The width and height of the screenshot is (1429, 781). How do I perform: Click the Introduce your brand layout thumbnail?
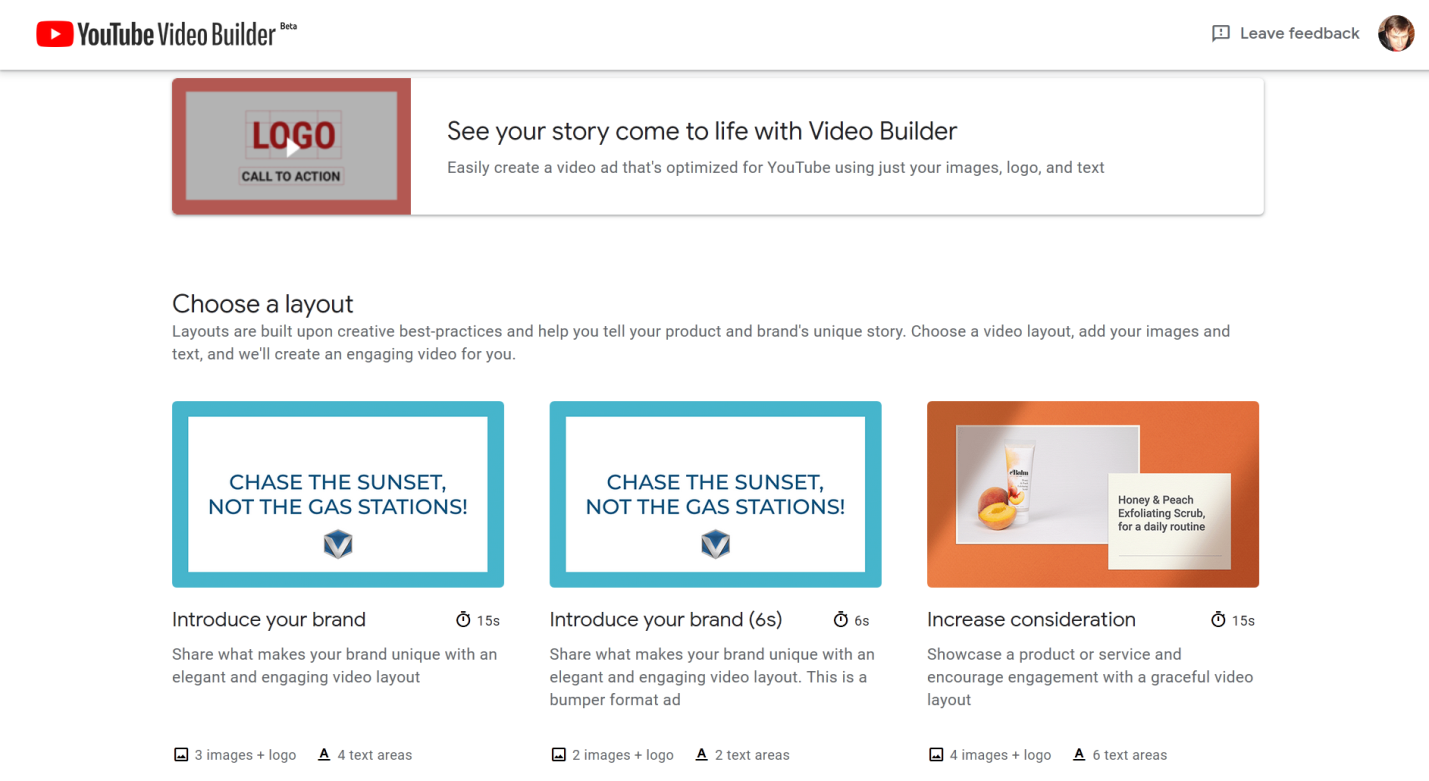337,494
